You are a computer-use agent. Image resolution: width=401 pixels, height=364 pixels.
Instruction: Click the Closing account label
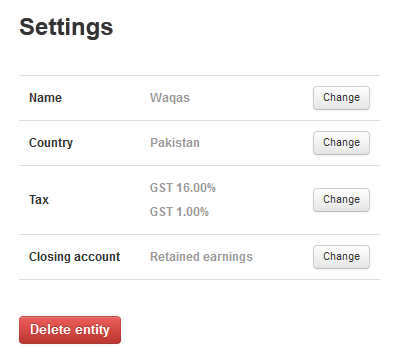click(x=75, y=257)
